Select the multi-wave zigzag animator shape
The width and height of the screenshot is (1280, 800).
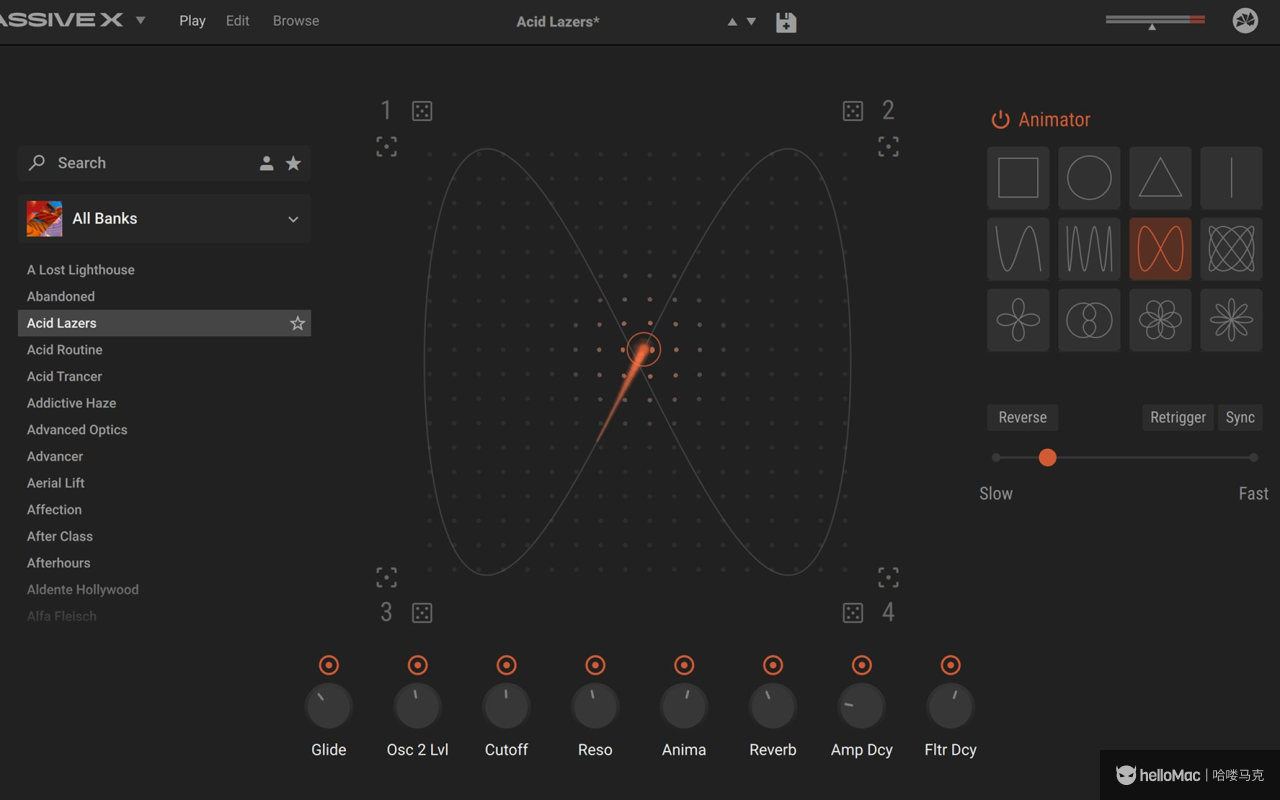[x=1089, y=249]
